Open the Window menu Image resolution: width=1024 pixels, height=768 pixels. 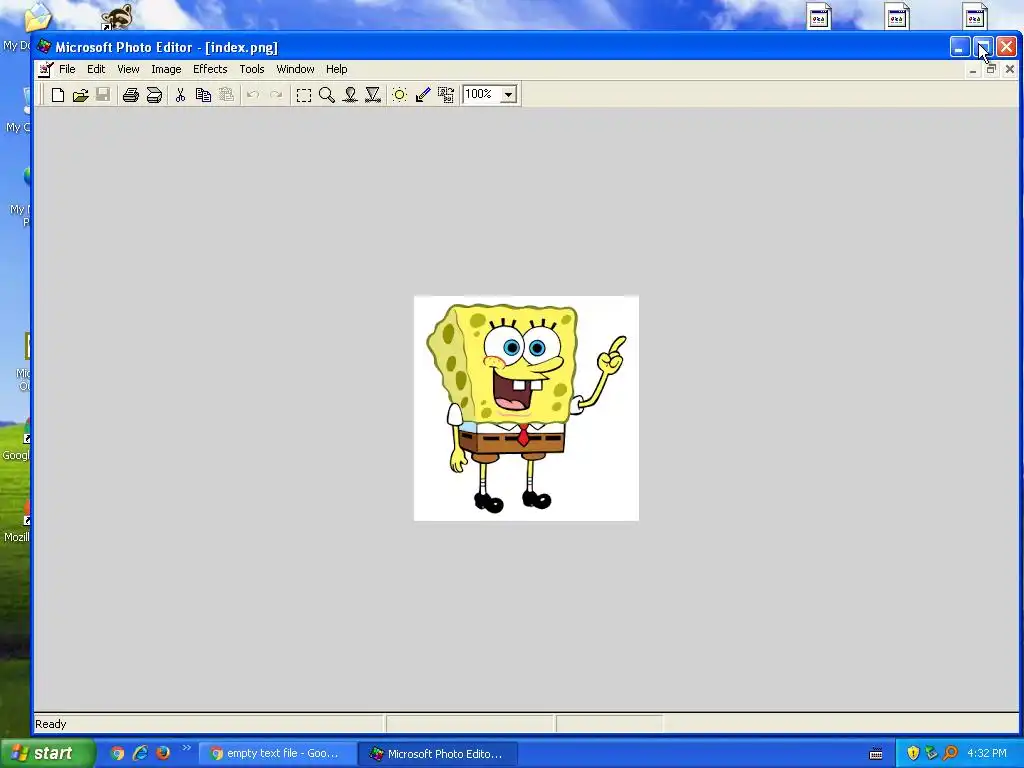click(295, 69)
